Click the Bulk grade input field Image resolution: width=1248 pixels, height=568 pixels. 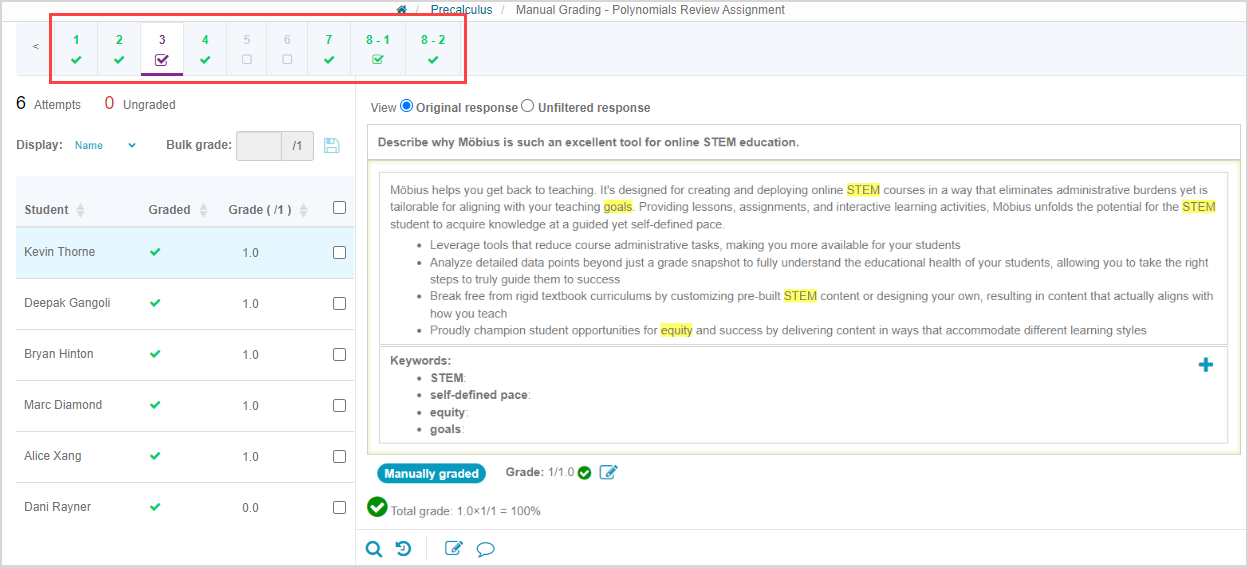tap(259, 146)
